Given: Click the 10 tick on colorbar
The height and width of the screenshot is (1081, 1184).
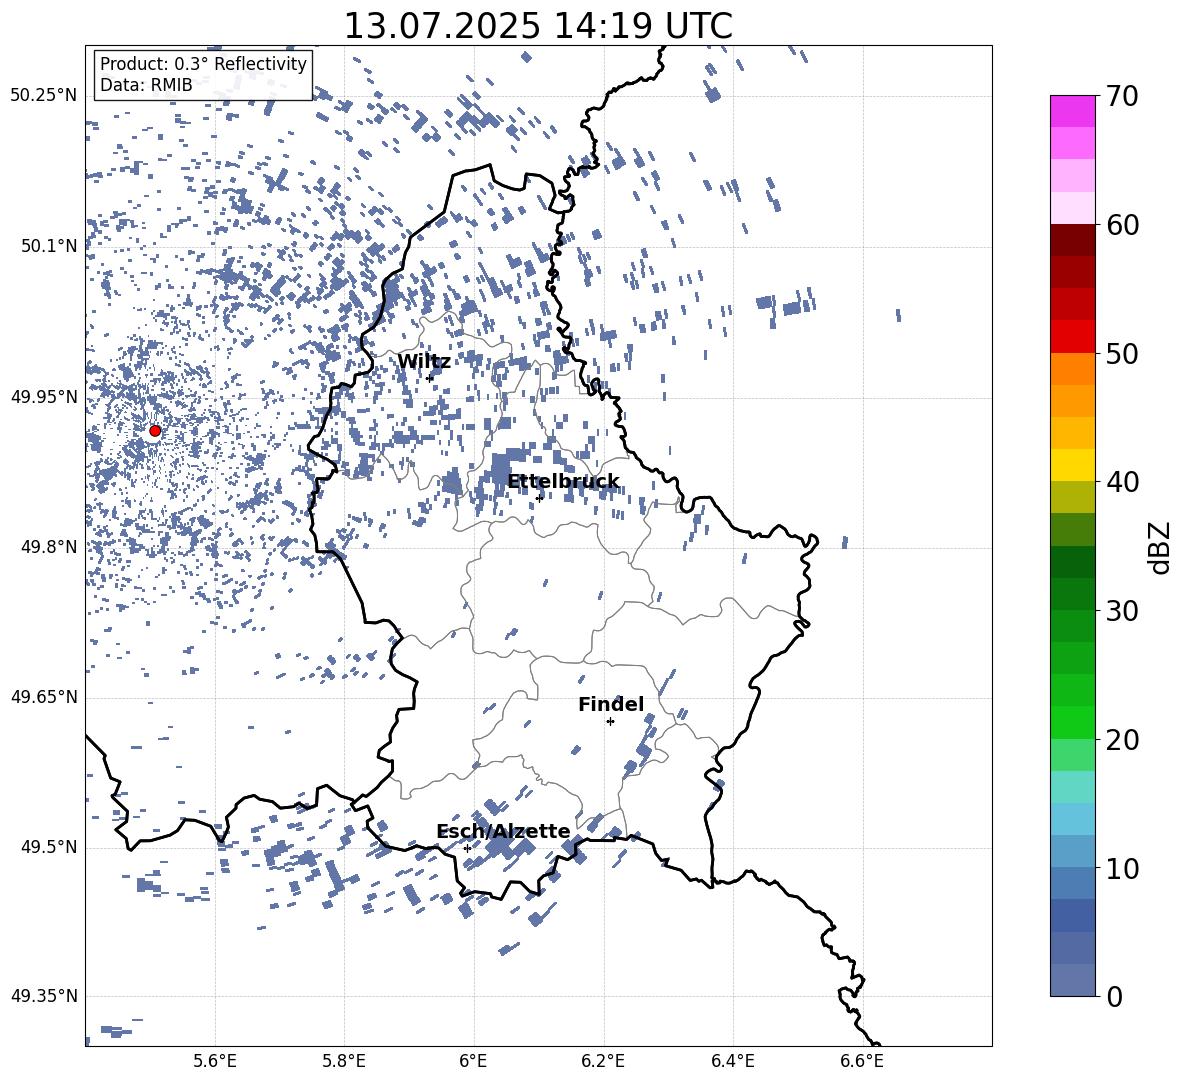Looking at the screenshot, I should click(x=1122, y=868).
